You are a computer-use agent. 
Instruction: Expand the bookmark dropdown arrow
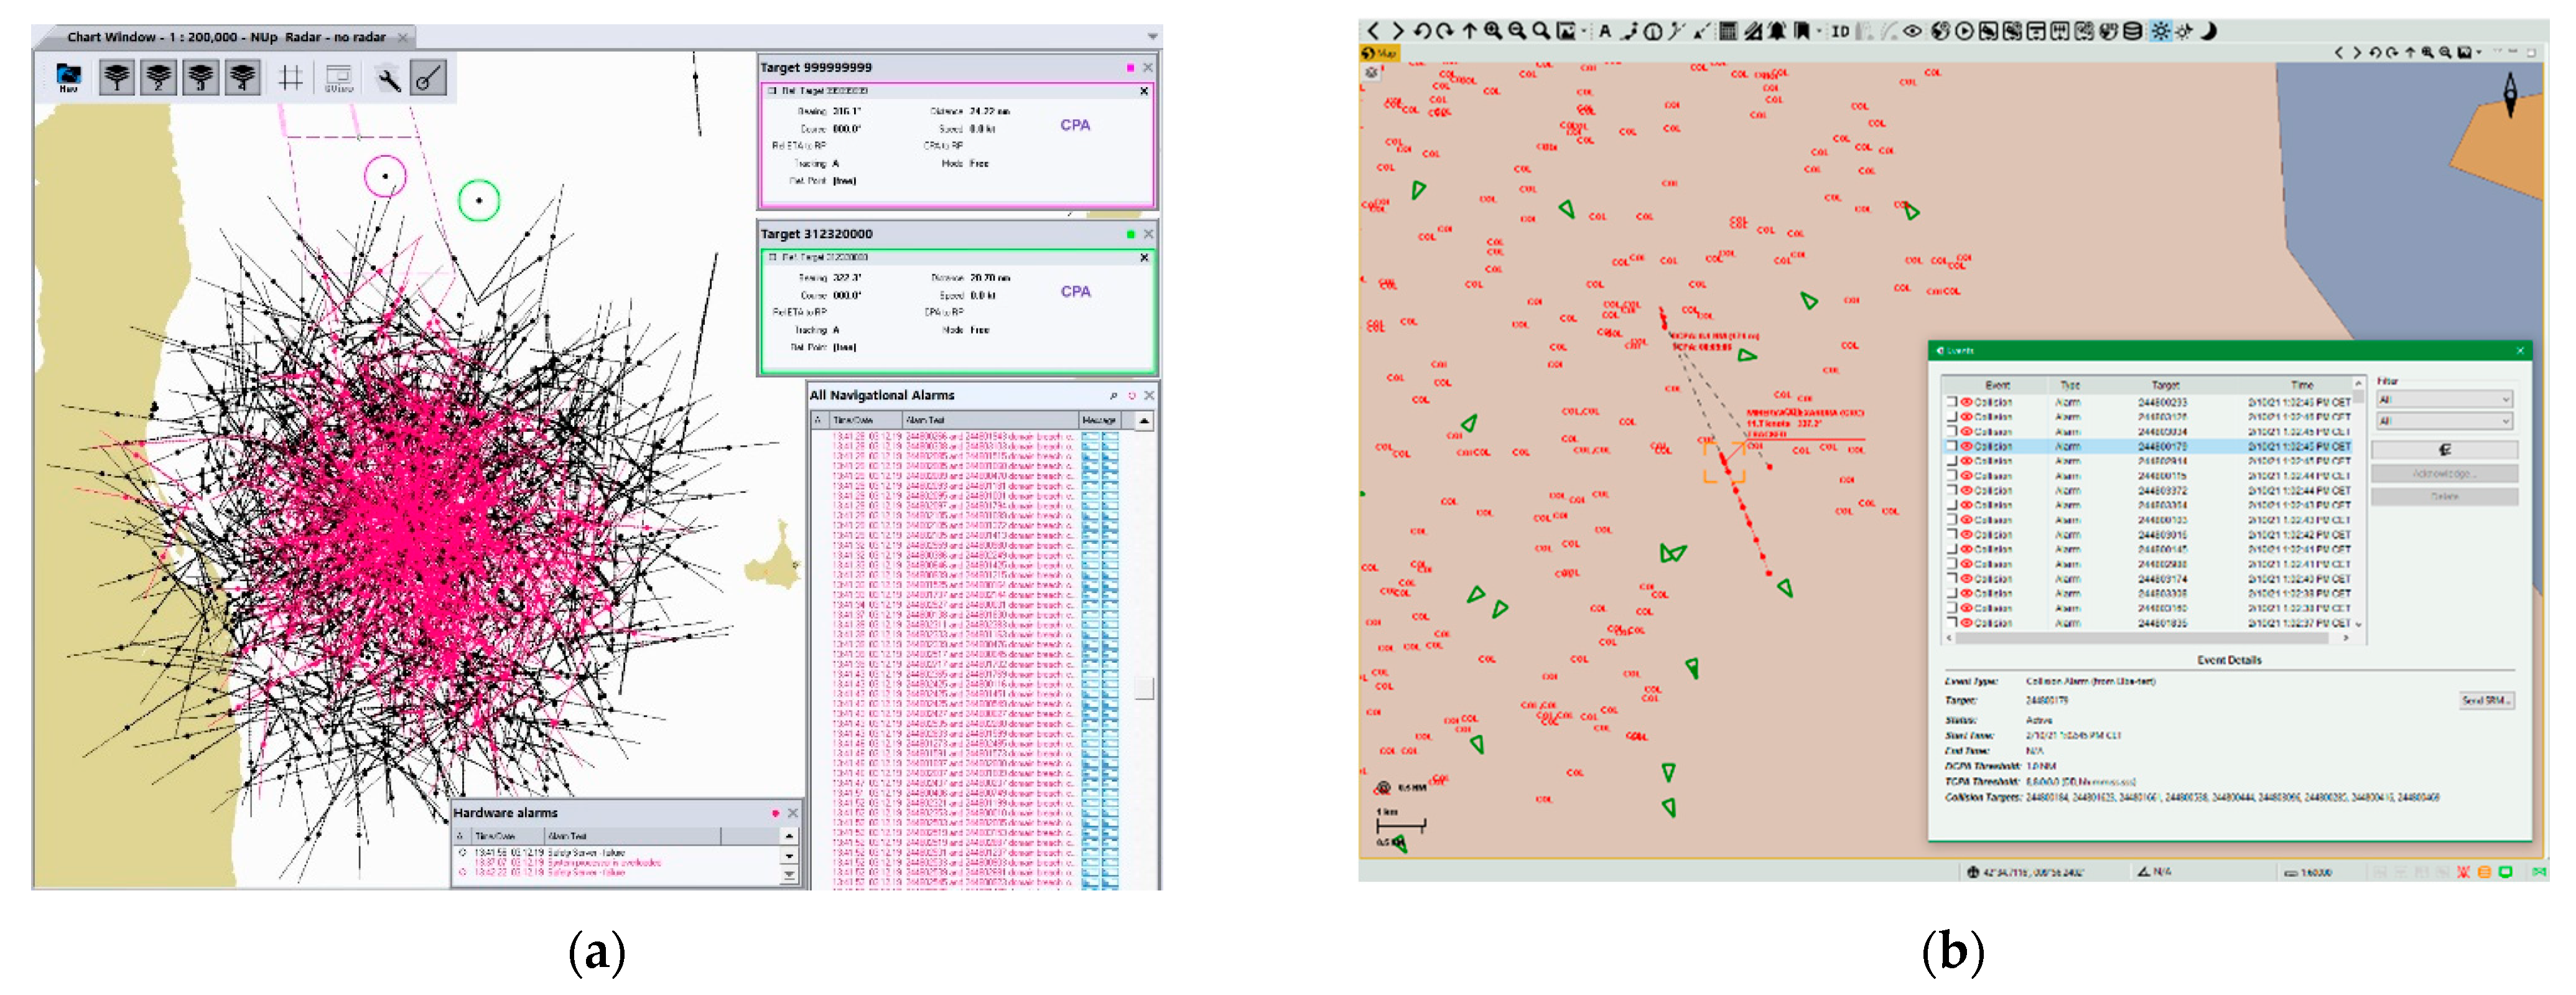point(1819,31)
